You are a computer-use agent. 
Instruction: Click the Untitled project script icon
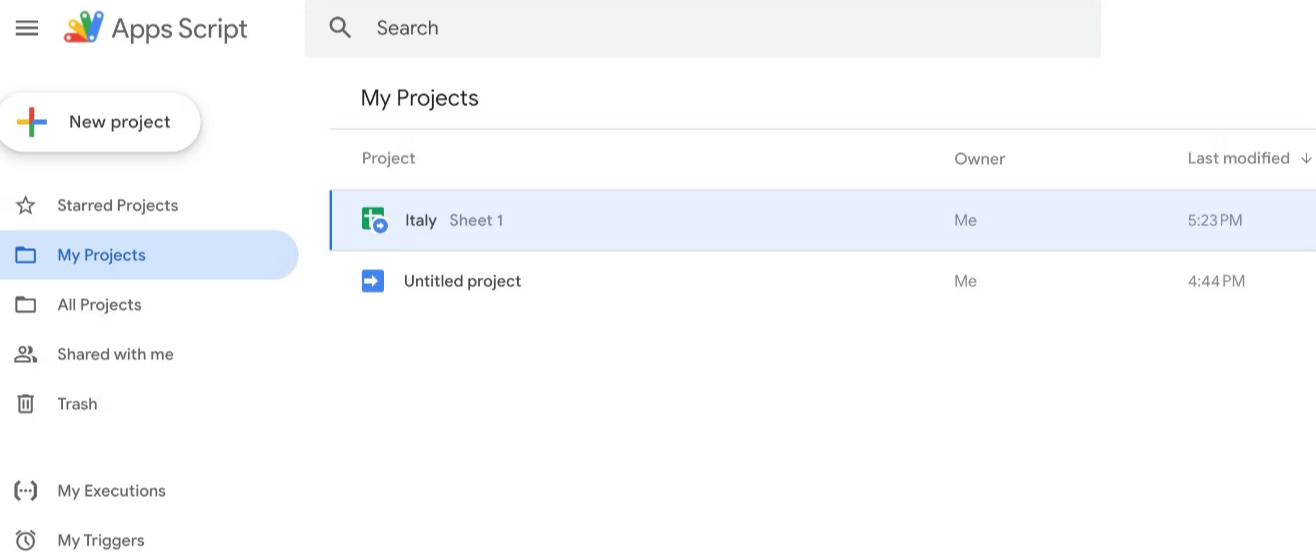click(373, 281)
